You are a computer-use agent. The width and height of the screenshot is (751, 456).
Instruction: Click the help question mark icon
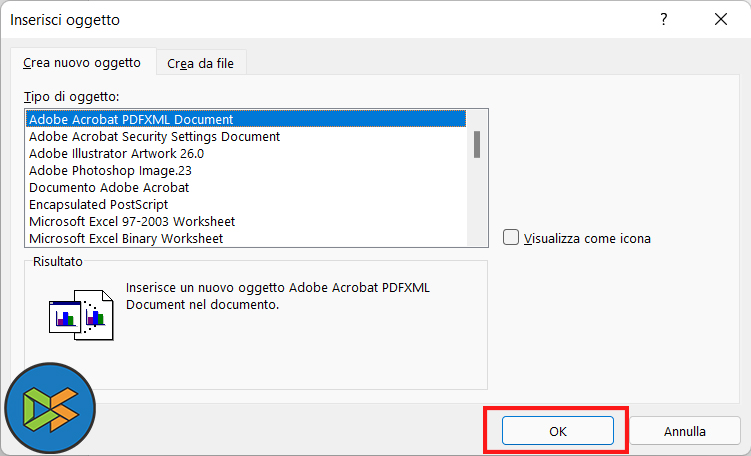664,19
